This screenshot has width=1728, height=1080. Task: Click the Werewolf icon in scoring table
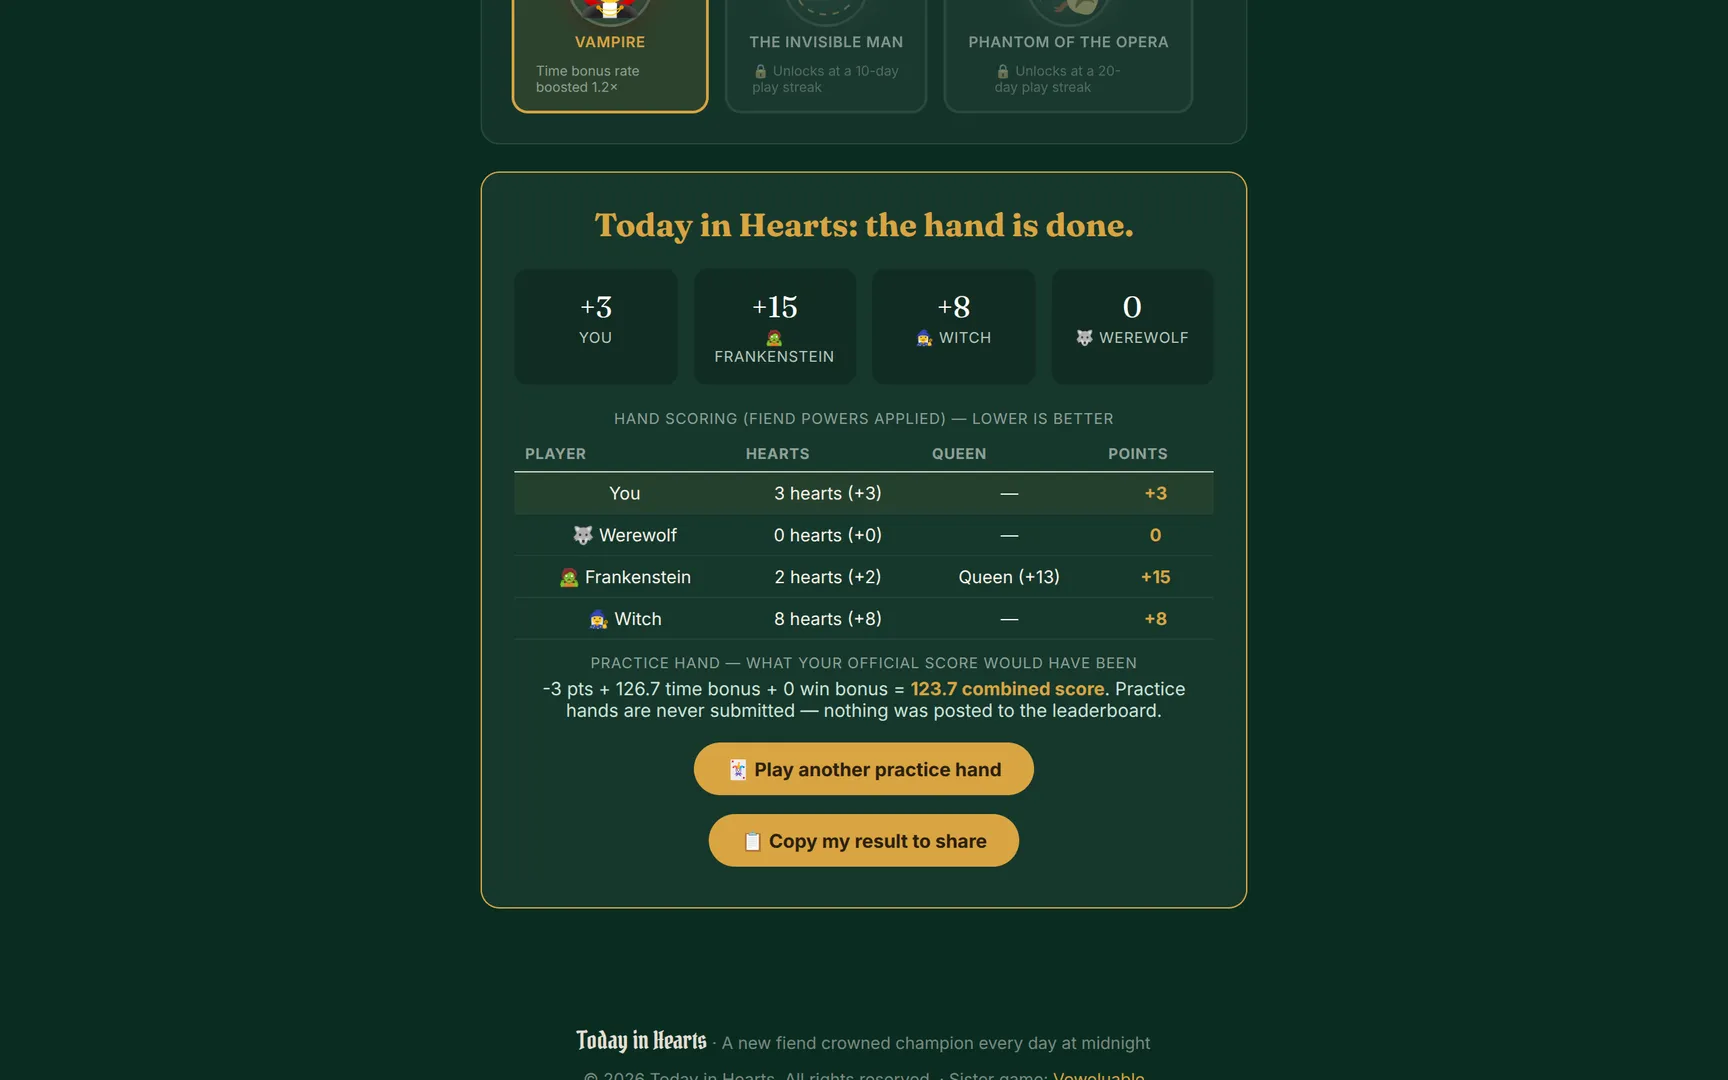pos(583,535)
